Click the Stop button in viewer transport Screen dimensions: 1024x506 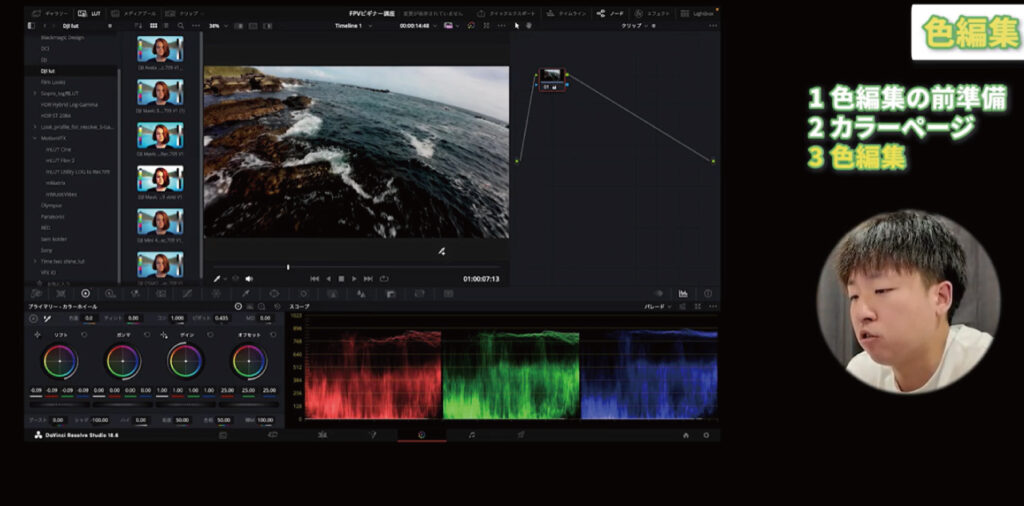[x=341, y=279]
